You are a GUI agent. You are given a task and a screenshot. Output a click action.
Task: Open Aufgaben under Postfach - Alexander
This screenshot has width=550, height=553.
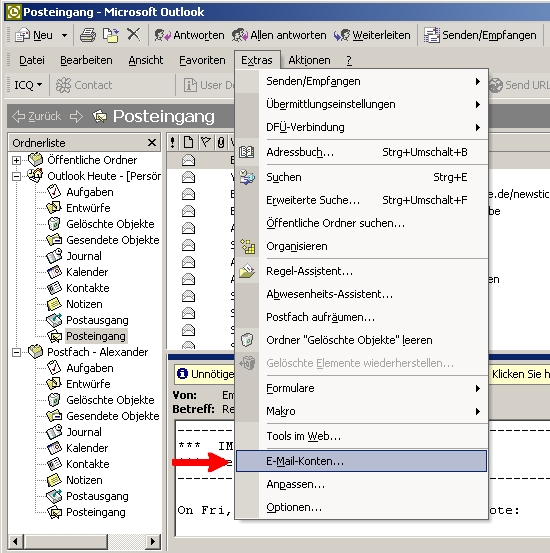click(x=90, y=368)
